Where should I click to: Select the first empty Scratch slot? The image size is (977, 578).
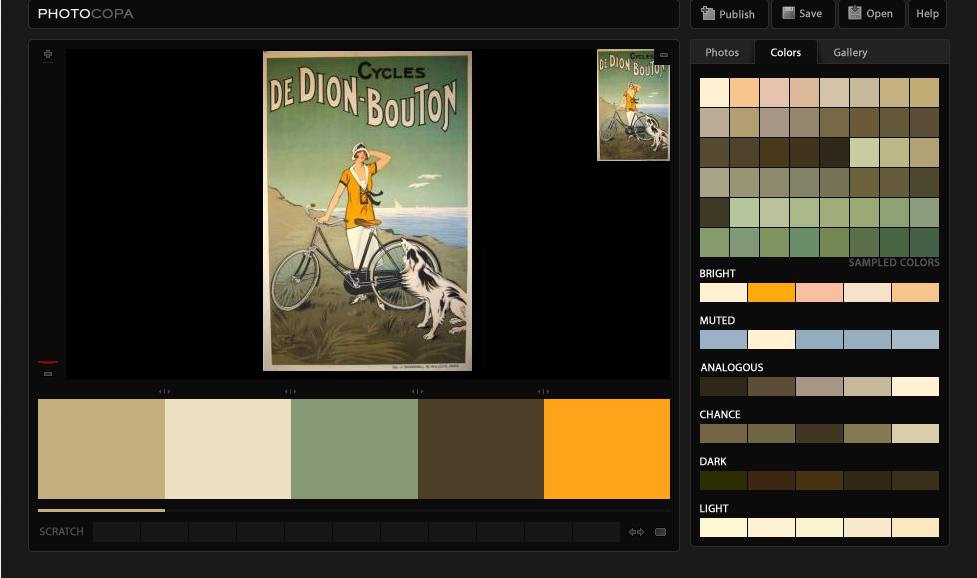coord(117,532)
